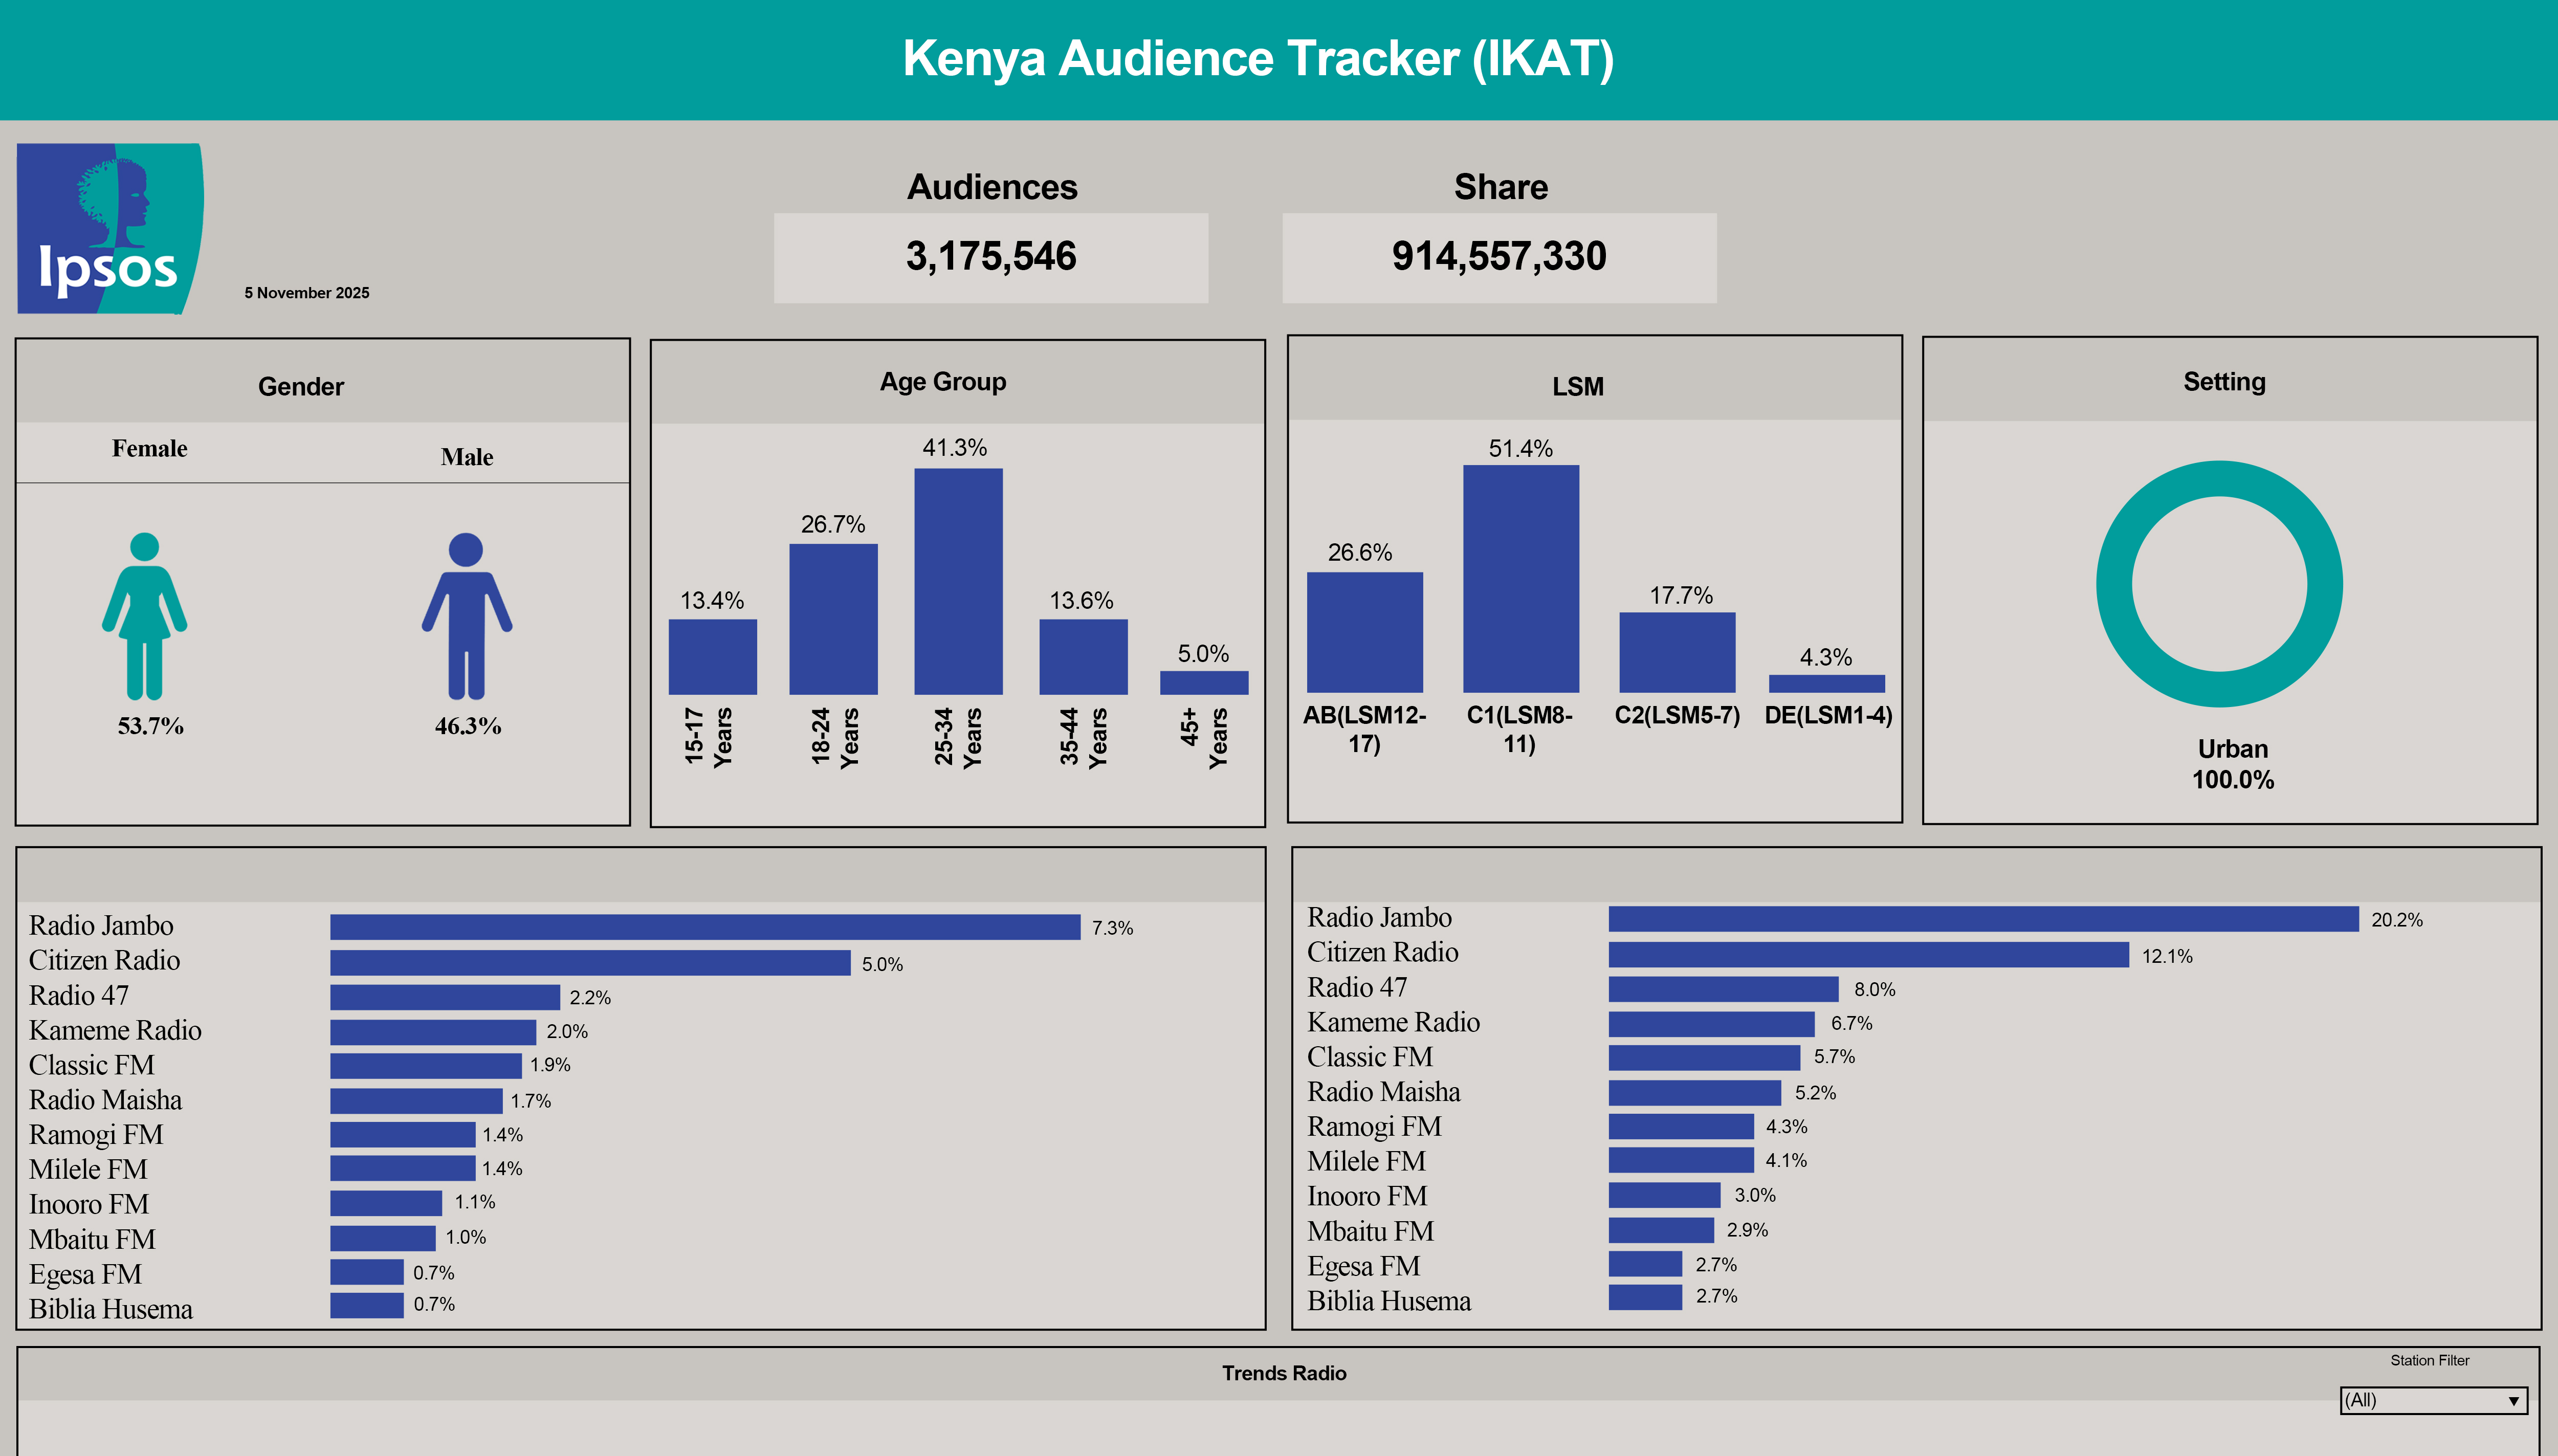Click the Trends Radio header

pos(1283,1373)
